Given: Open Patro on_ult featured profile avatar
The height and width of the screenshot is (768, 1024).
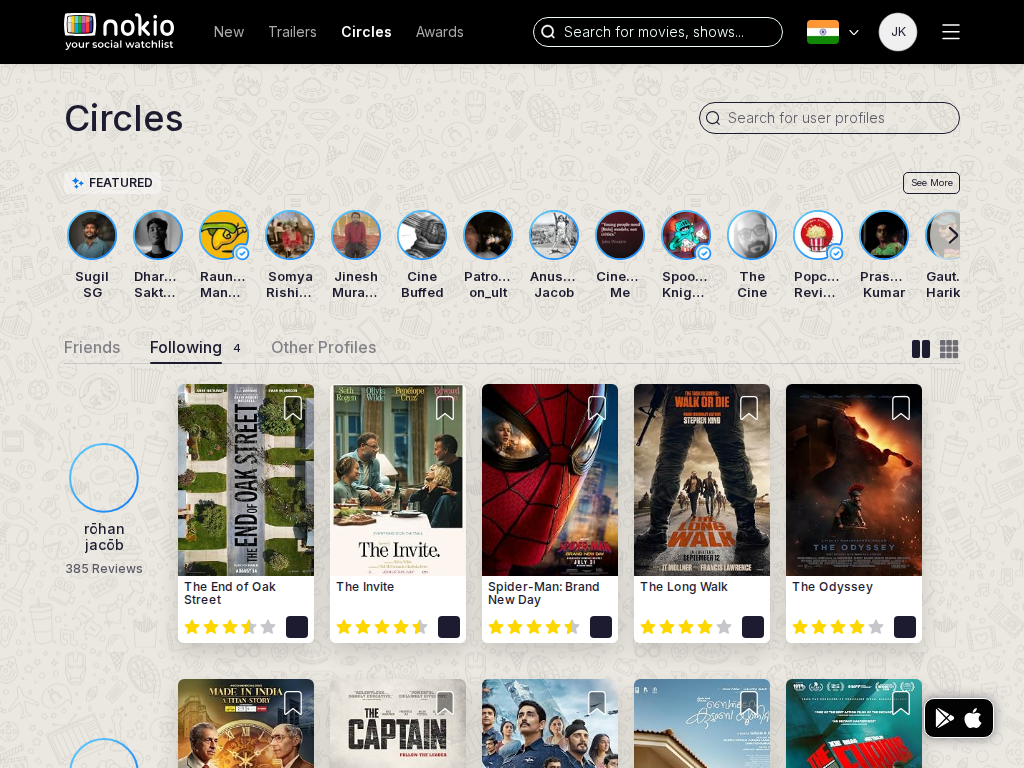Looking at the screenshot, I should pos(488,235).
